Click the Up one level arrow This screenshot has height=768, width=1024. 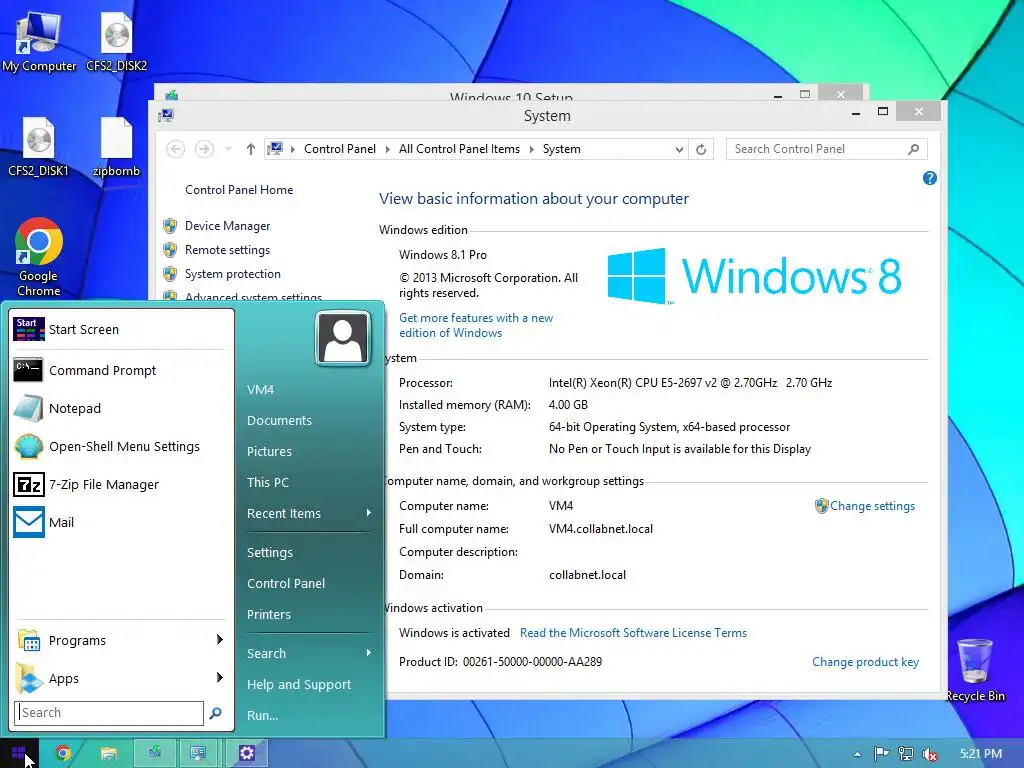point(251,149)
